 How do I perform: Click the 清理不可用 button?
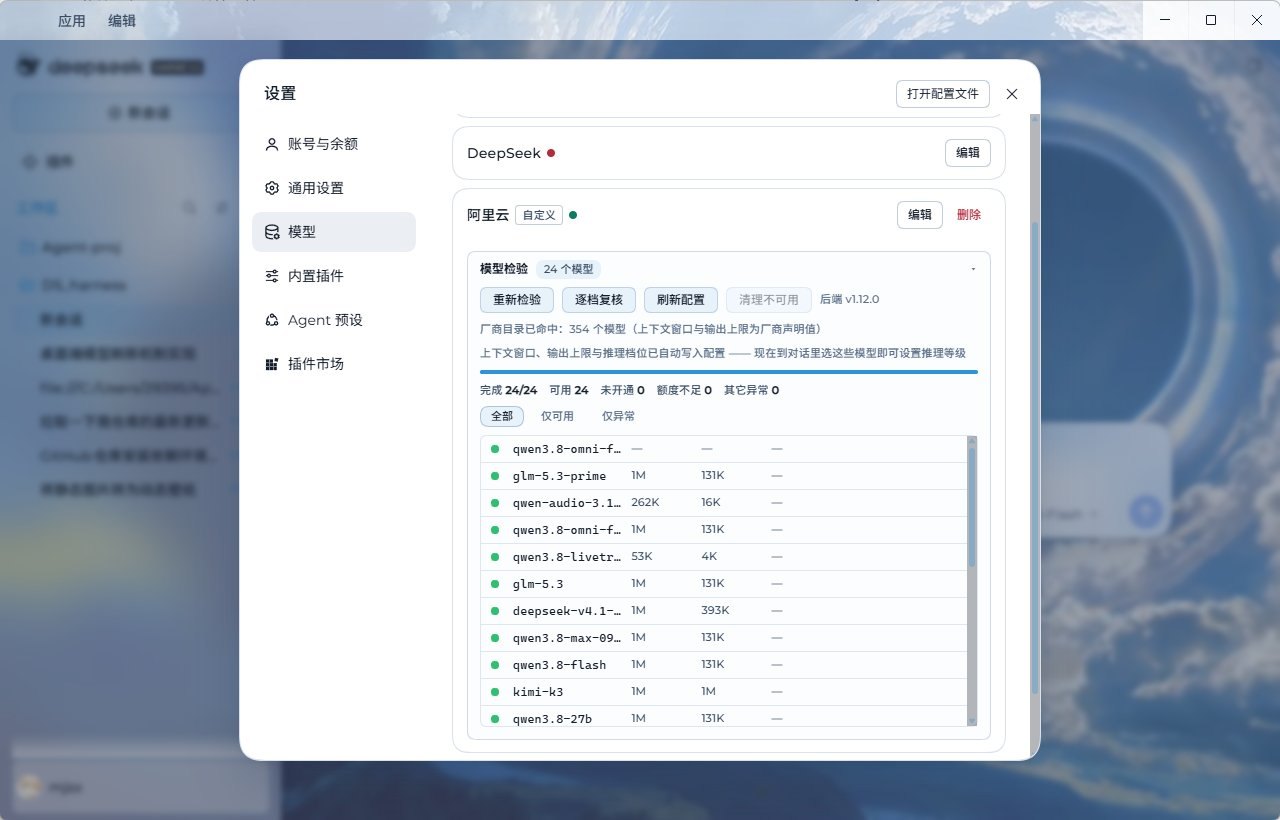769,300
